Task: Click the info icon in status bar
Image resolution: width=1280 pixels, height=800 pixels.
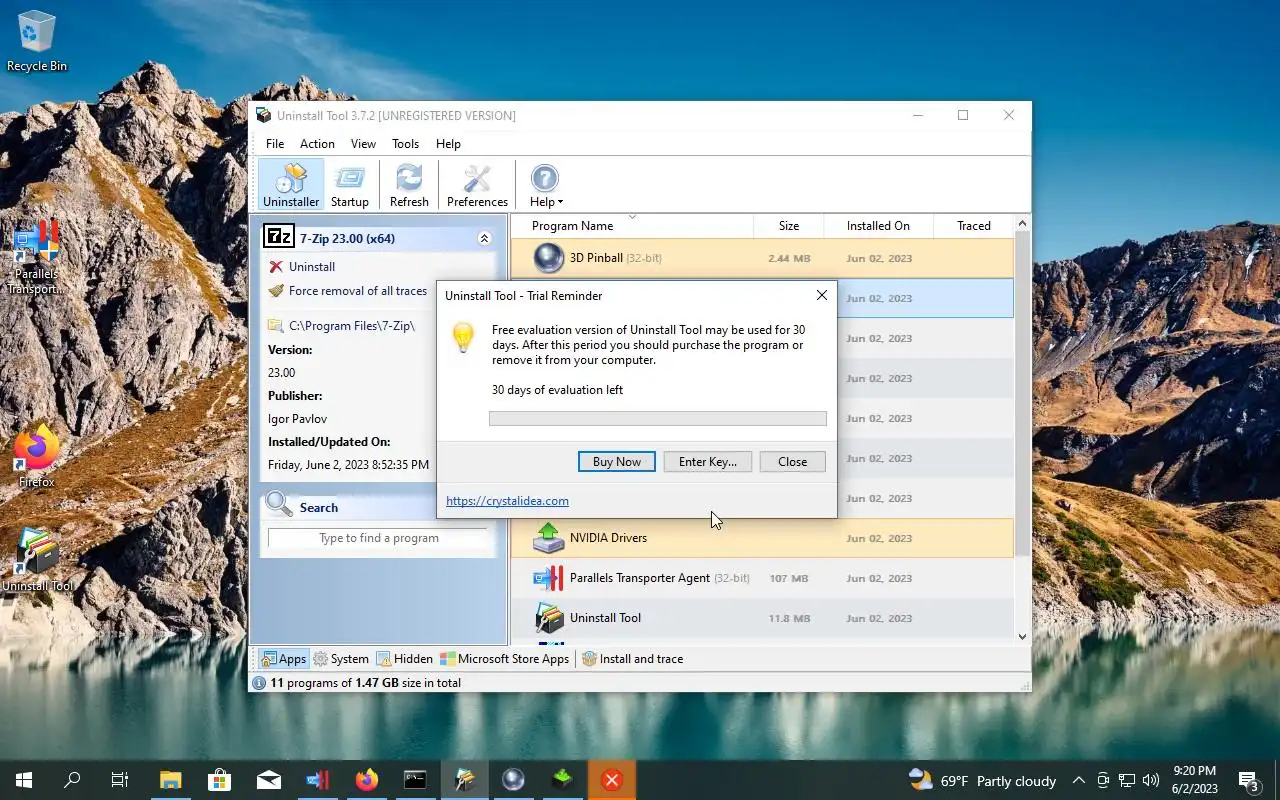Action: [x=259, y=683]
